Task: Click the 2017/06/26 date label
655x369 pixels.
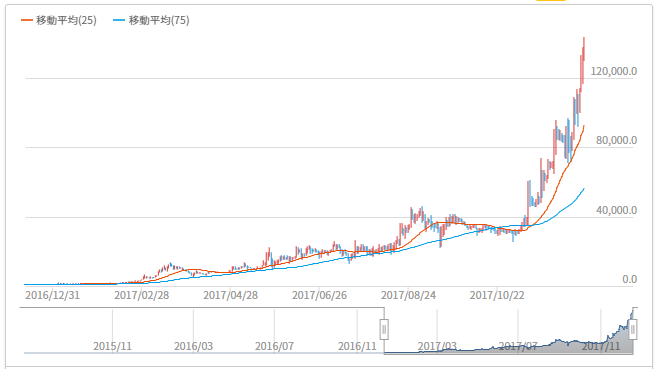Action: [319, 295]
